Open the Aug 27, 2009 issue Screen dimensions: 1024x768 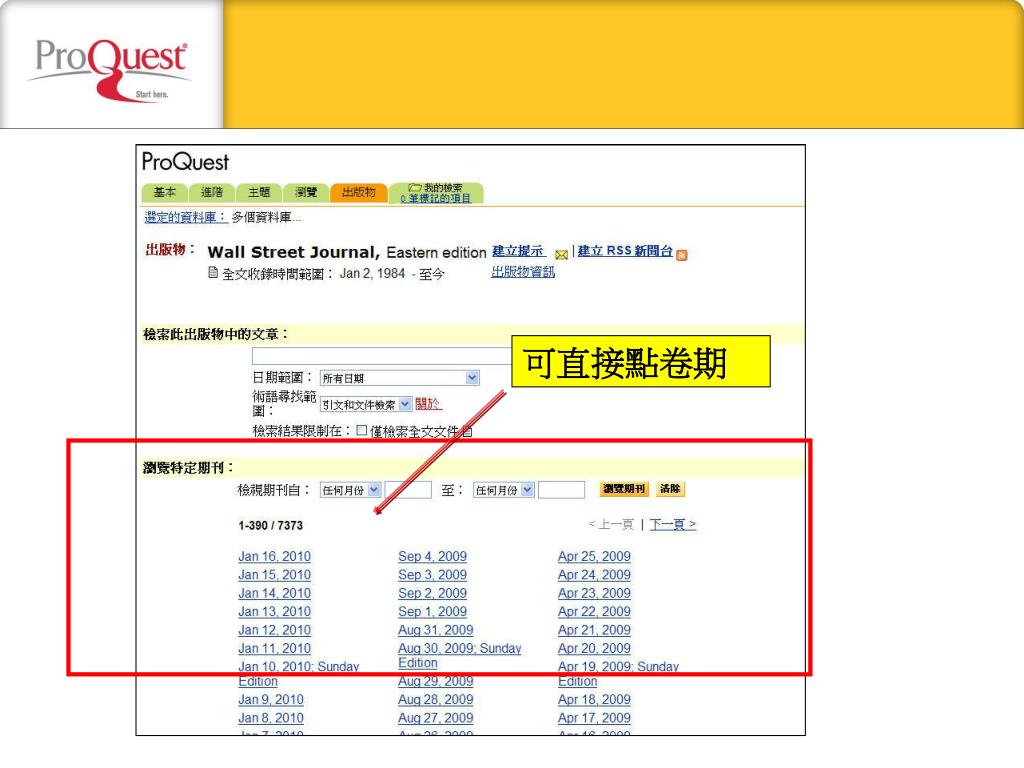(436, 718)
